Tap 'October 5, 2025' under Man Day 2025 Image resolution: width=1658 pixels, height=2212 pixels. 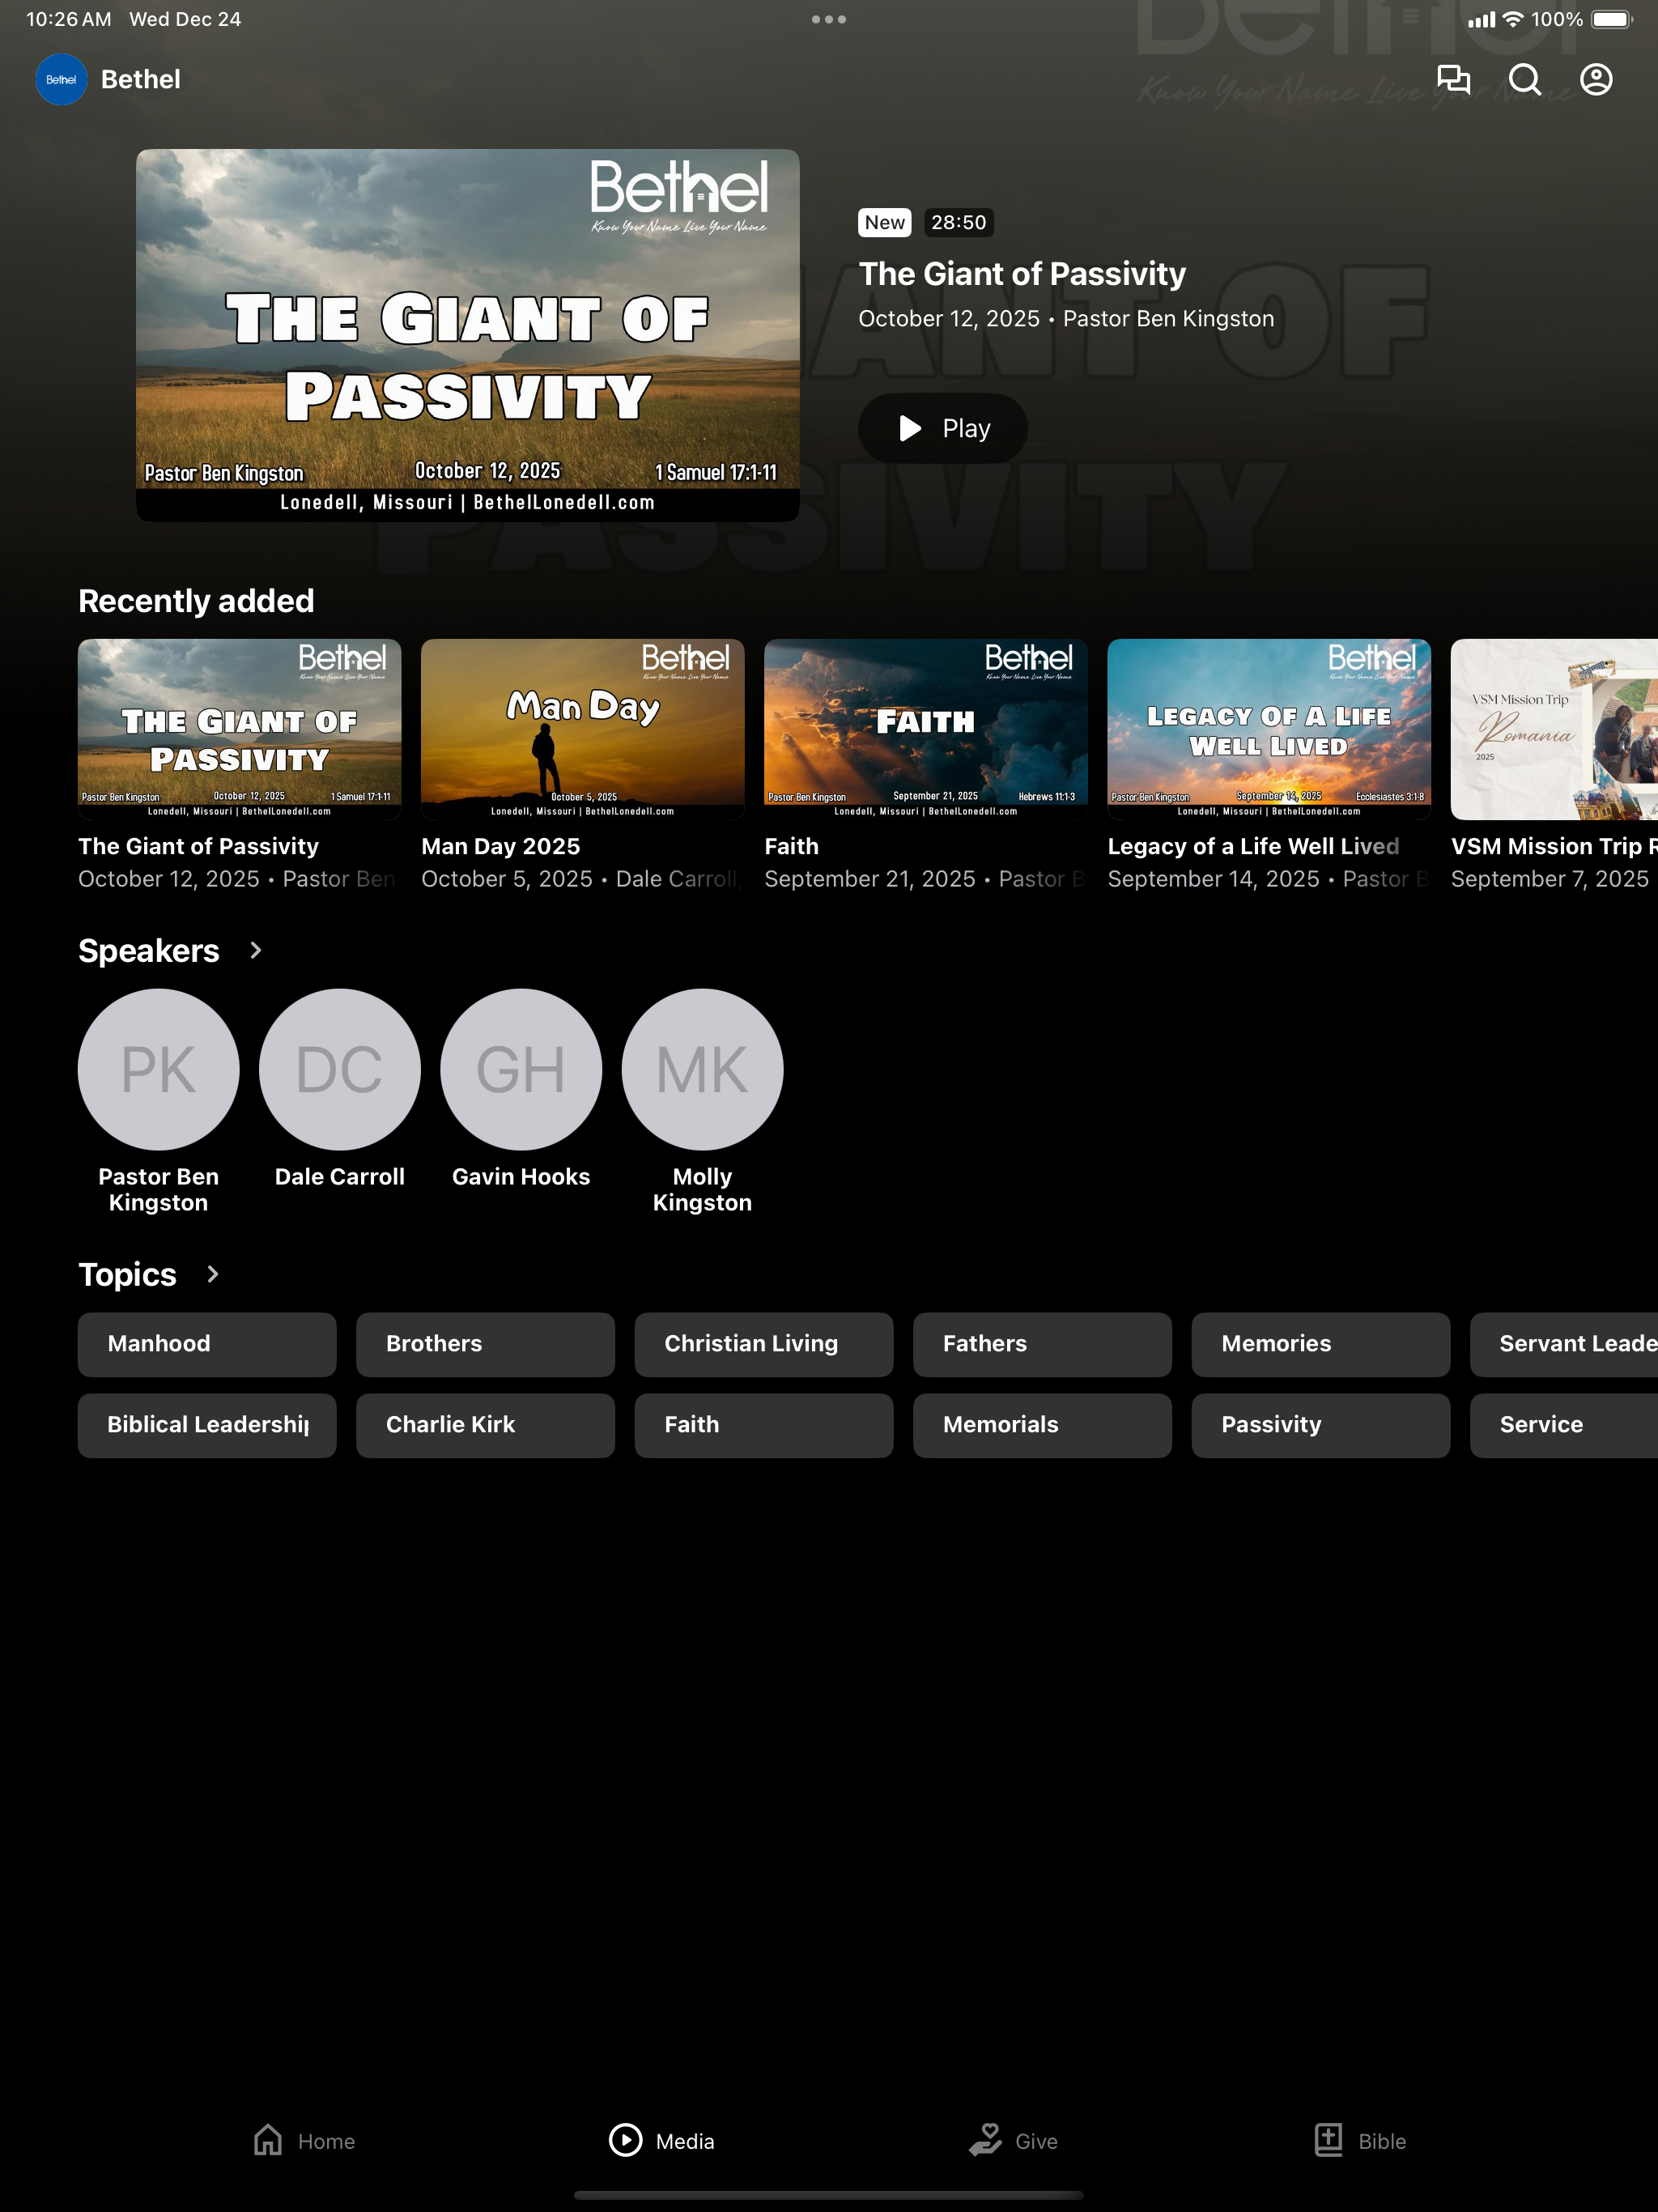(x=507, y=879)
